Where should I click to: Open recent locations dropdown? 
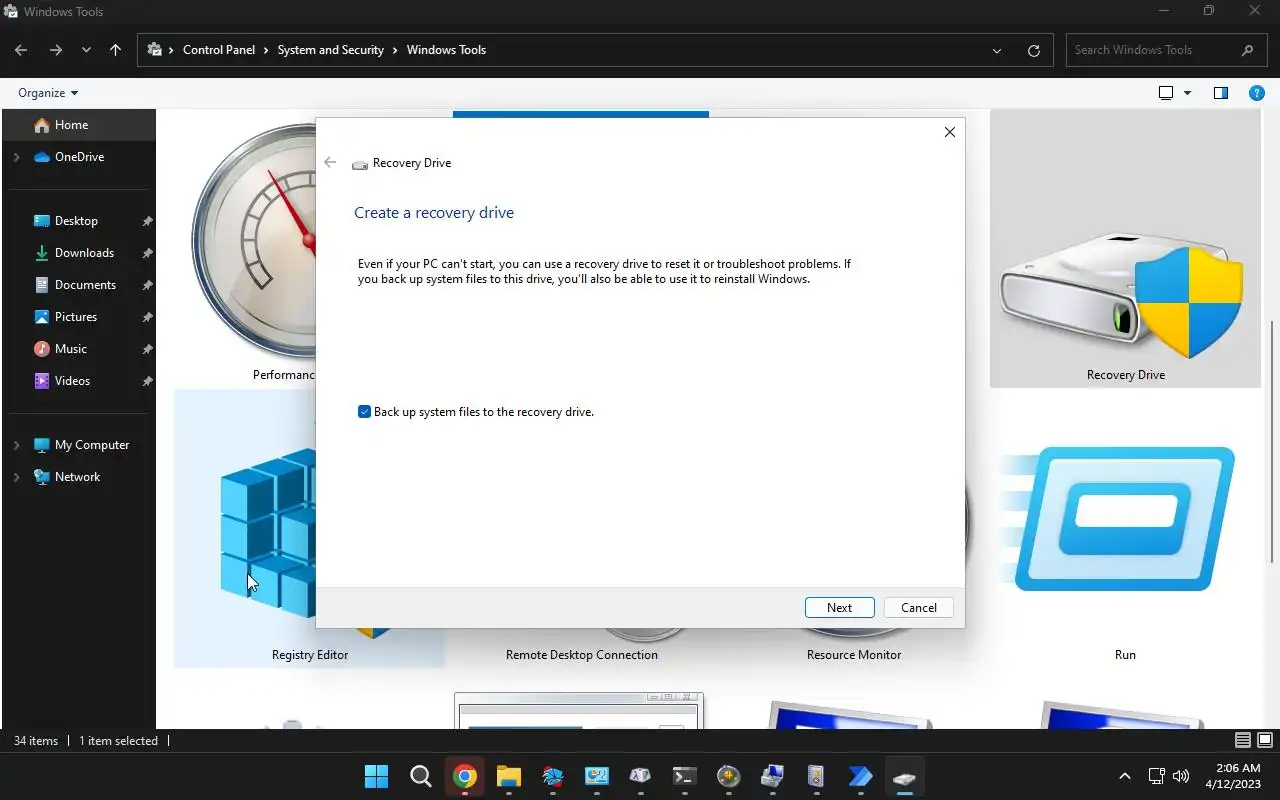(86, 50)
